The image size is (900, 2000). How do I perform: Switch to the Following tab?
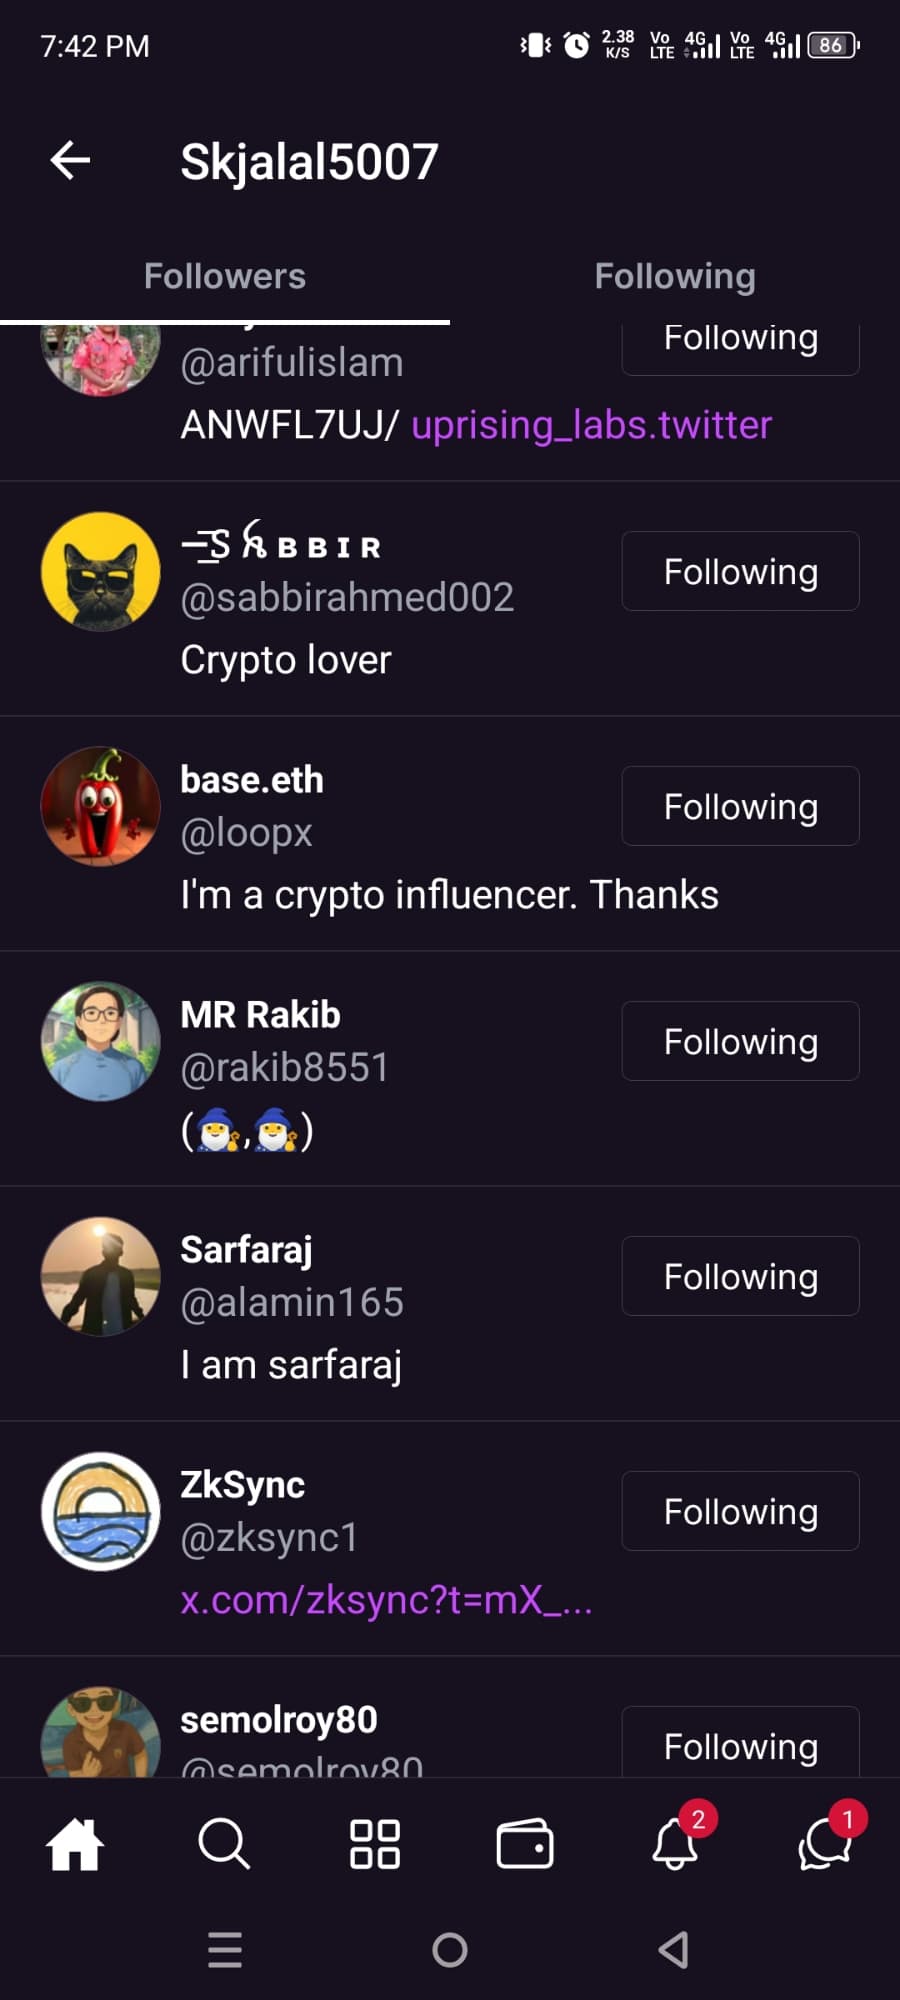(675, 276)
